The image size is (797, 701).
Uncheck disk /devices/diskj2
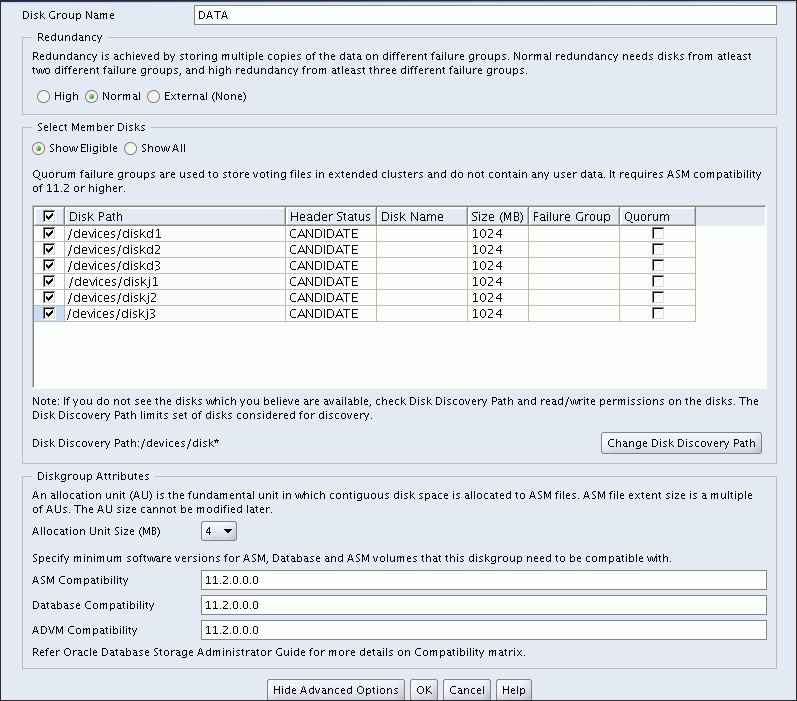[49, 297]
